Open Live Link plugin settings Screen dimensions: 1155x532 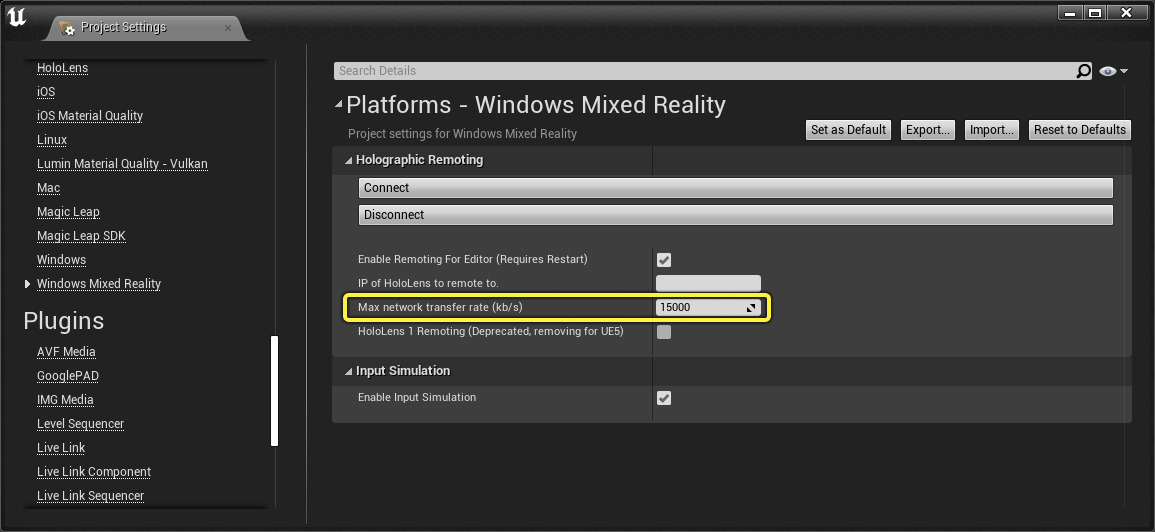[61, 448]
